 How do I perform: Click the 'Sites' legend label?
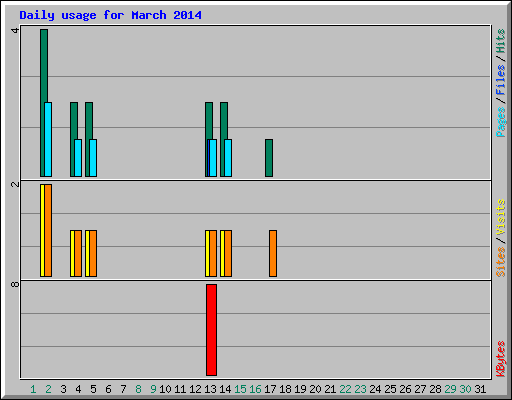[x=501, y=262]
